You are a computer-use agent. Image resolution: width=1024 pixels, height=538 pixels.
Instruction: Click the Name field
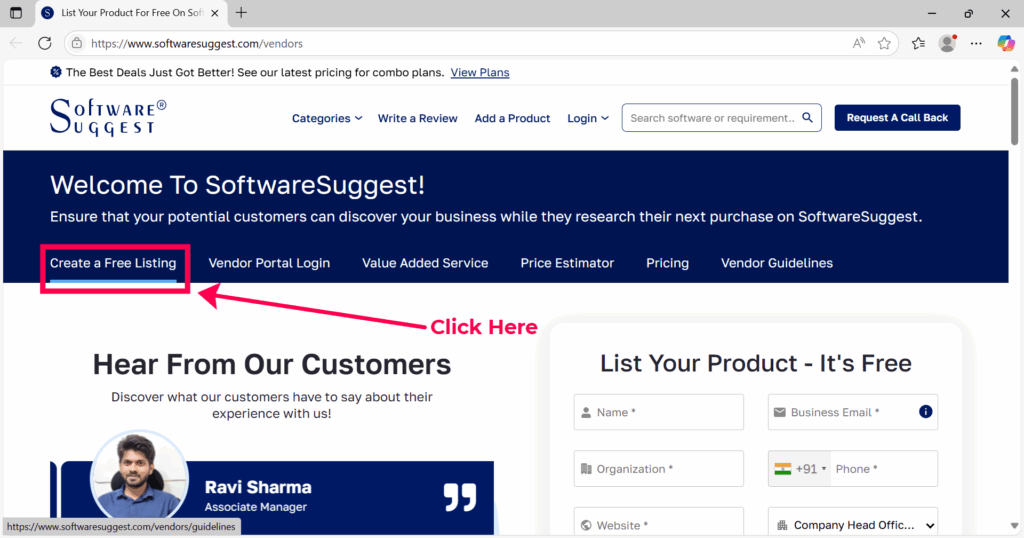658,412
